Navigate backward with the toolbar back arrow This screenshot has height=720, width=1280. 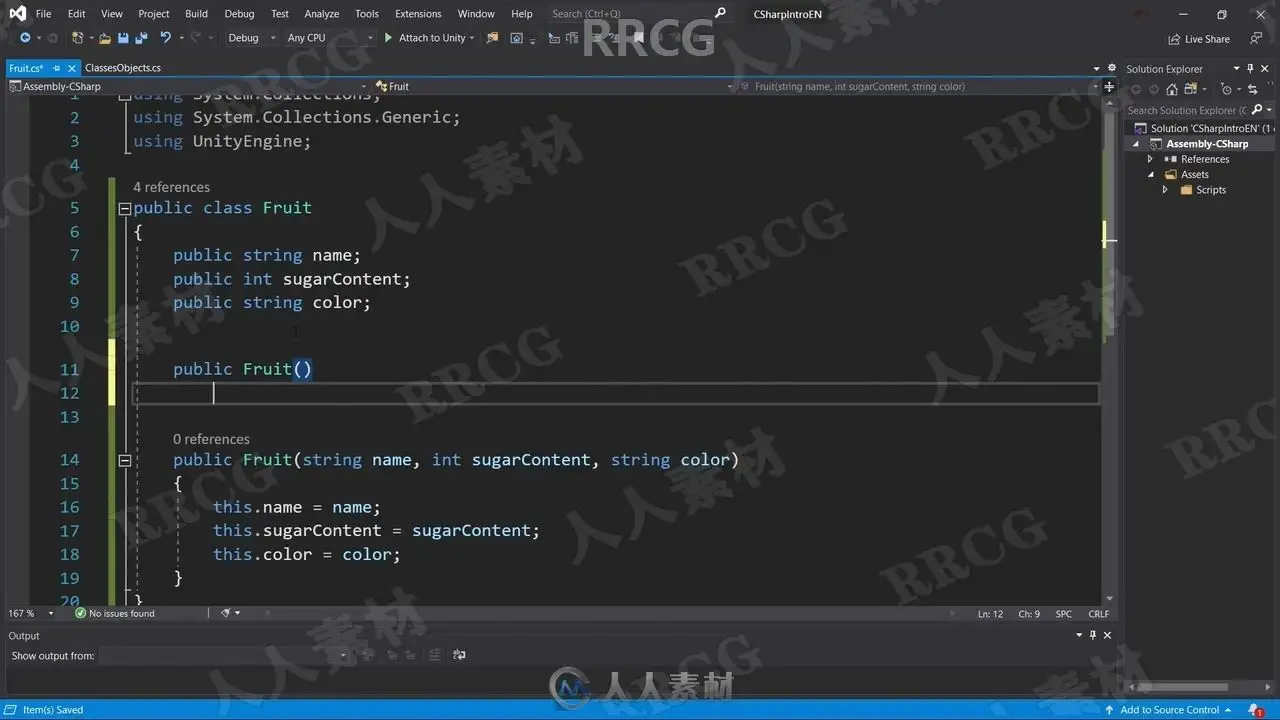[25, 38]
